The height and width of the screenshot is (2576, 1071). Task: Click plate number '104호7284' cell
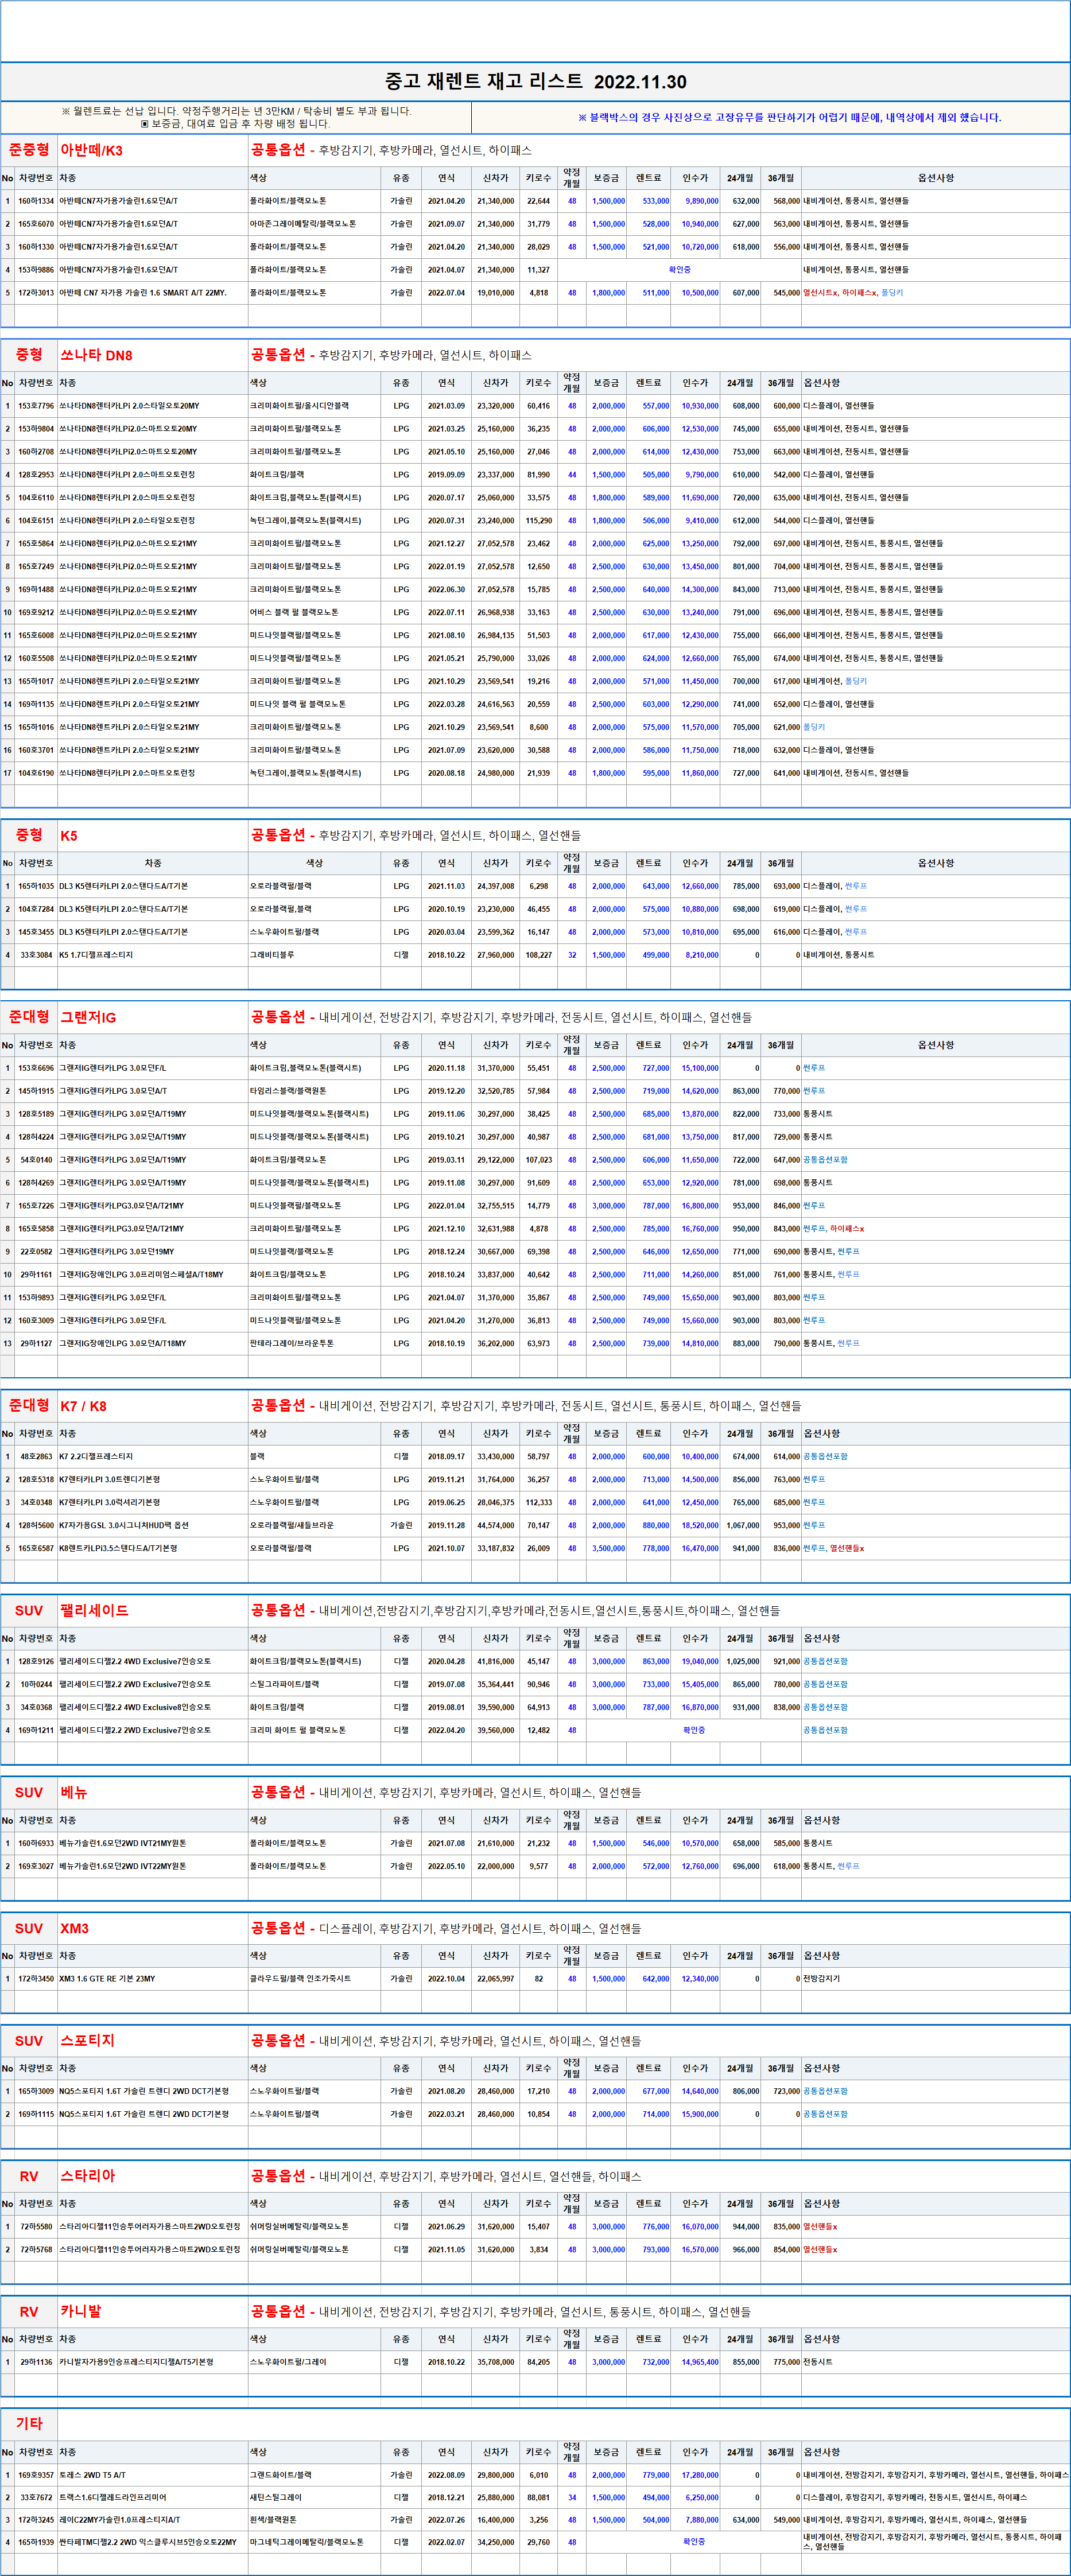coord(36,909)
